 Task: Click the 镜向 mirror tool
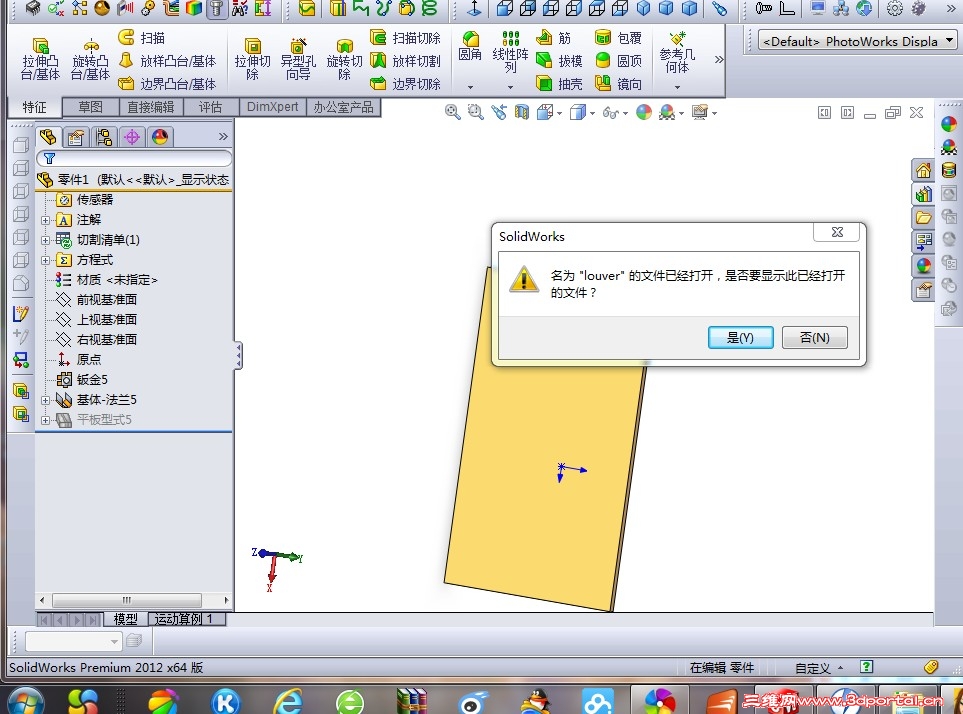[618, 83]
